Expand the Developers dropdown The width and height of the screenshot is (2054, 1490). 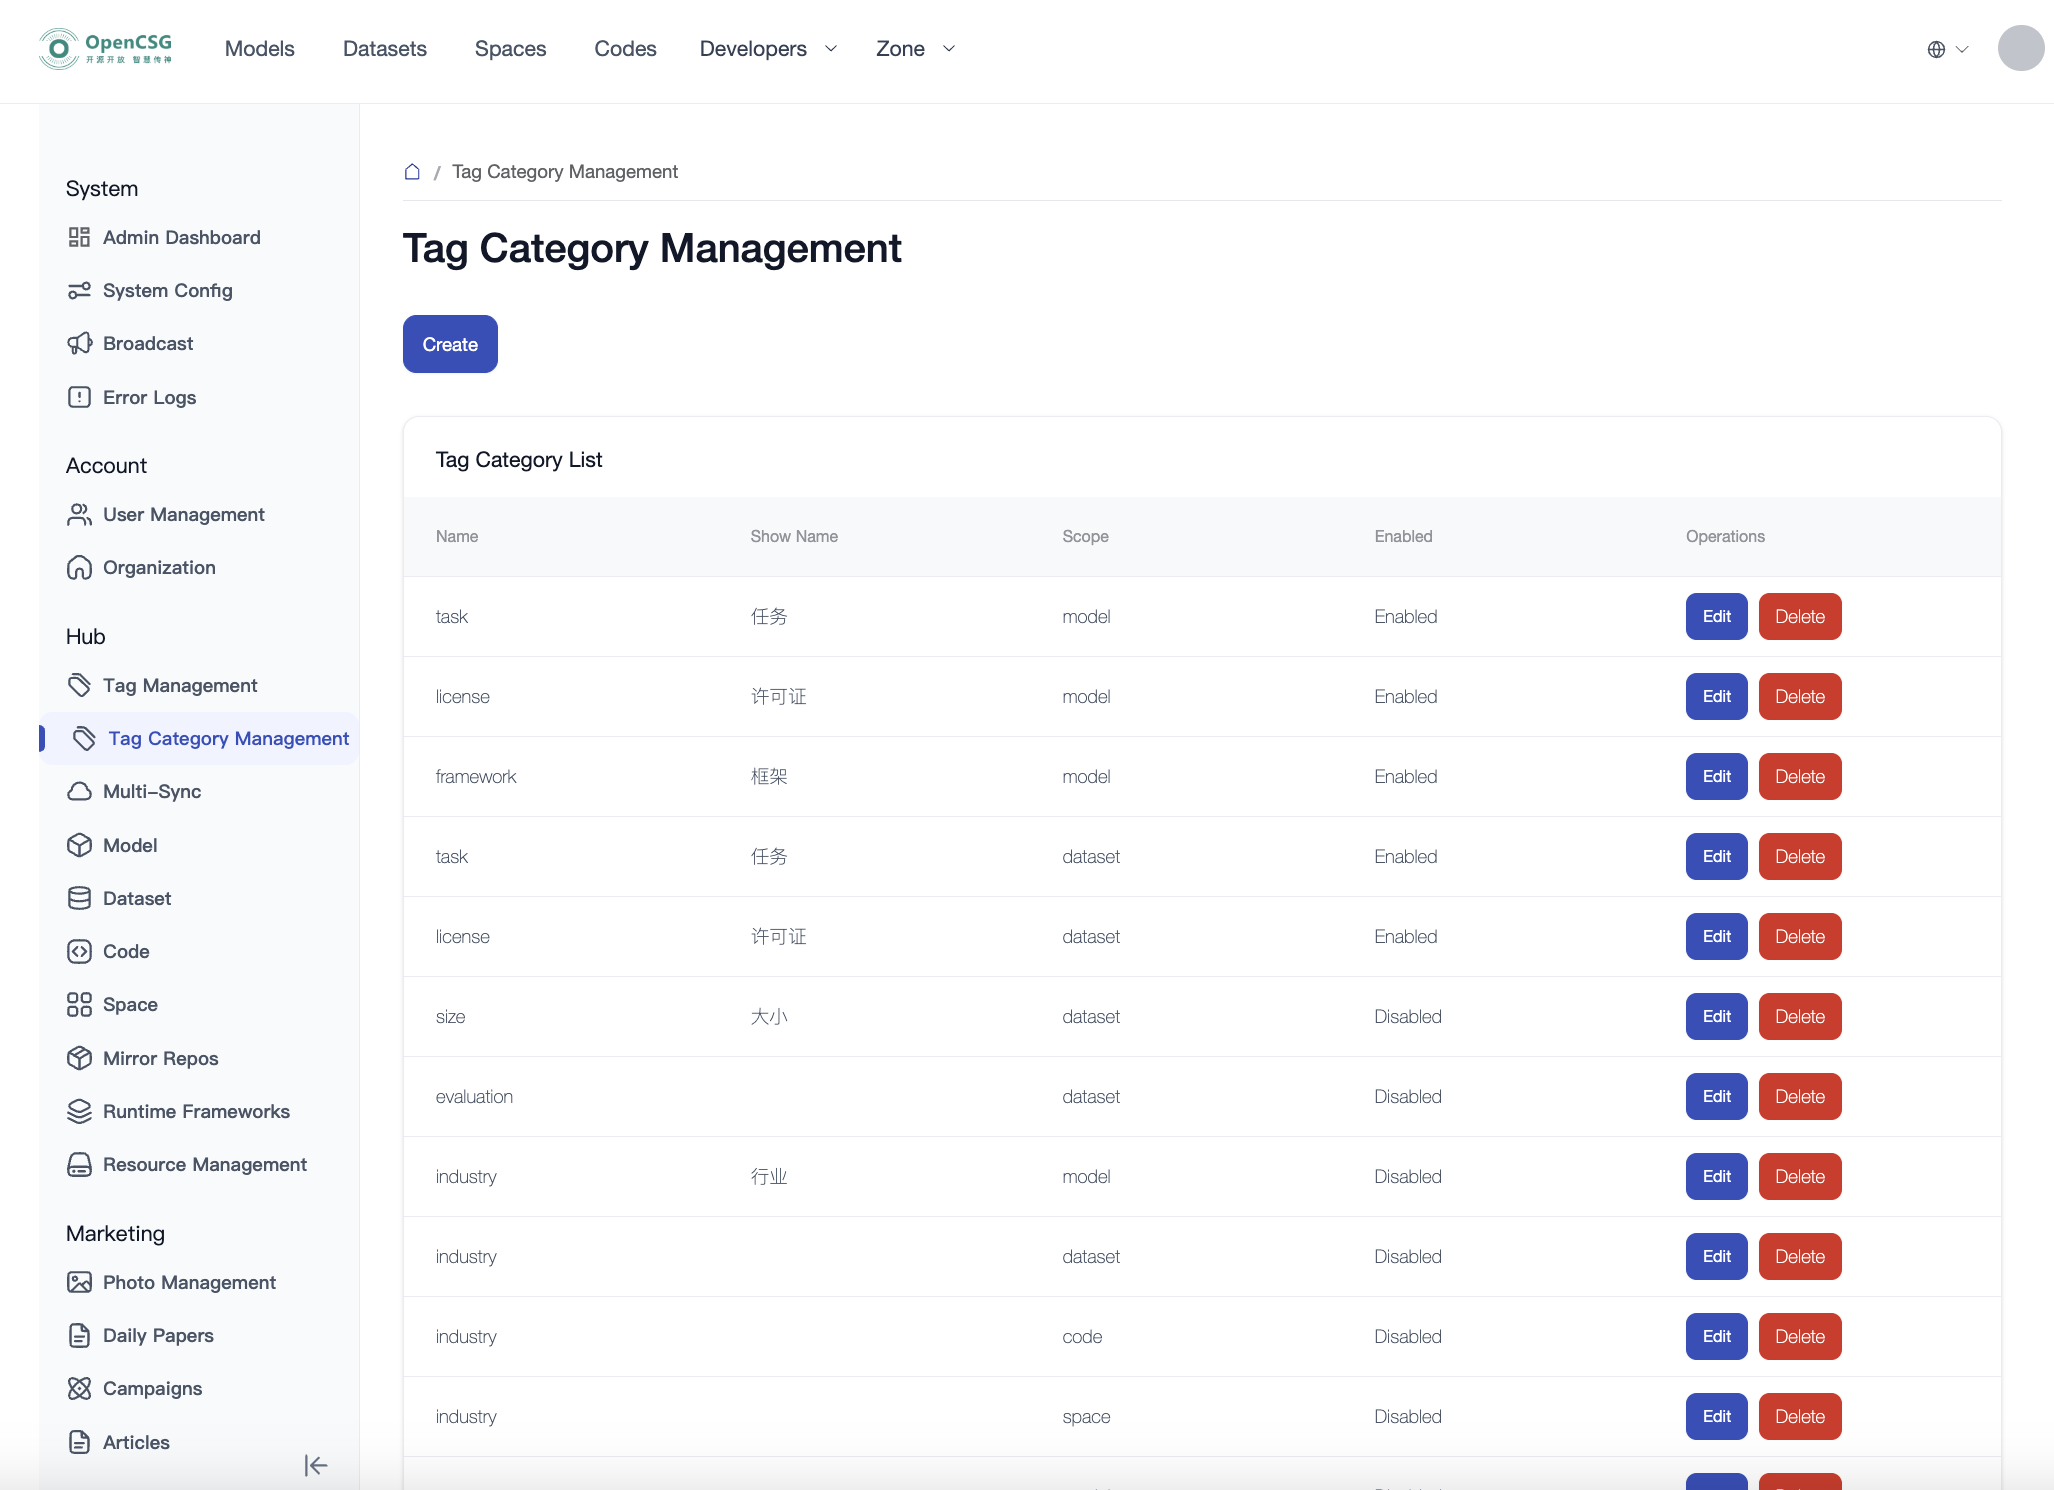pos(768,48)
